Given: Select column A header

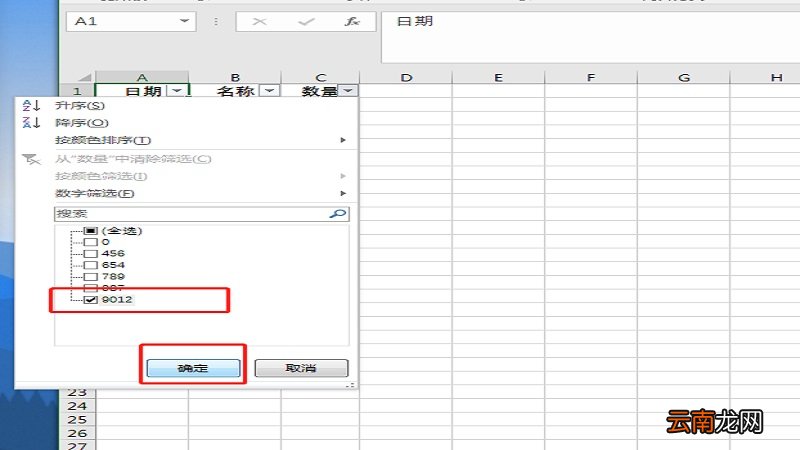Looking at the screenshot, I should point(142,78).
